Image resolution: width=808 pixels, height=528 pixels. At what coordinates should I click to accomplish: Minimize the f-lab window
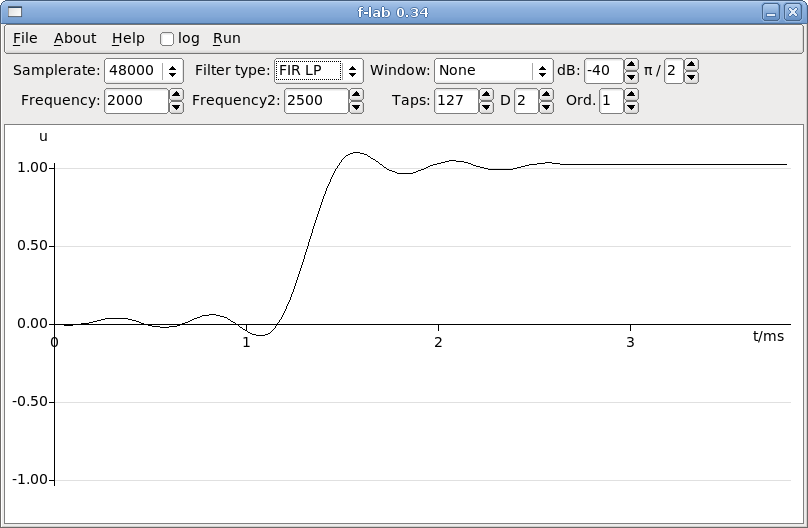pyautogui.click(x=771, y=12)
